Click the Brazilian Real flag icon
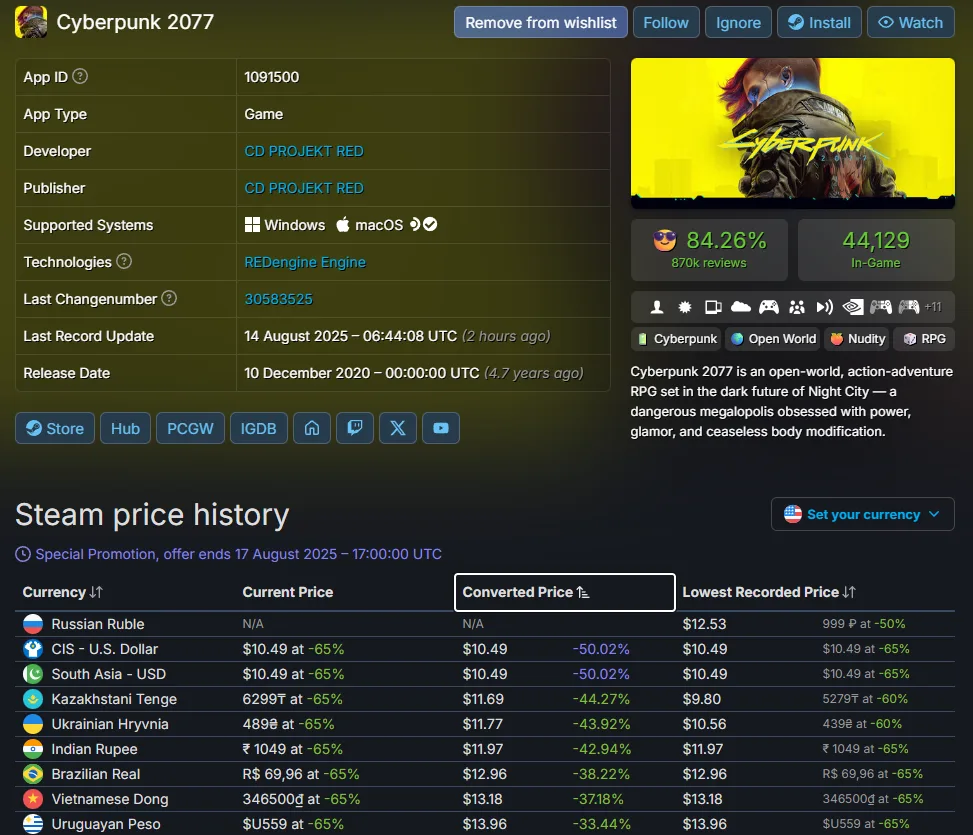 (33, 774)
